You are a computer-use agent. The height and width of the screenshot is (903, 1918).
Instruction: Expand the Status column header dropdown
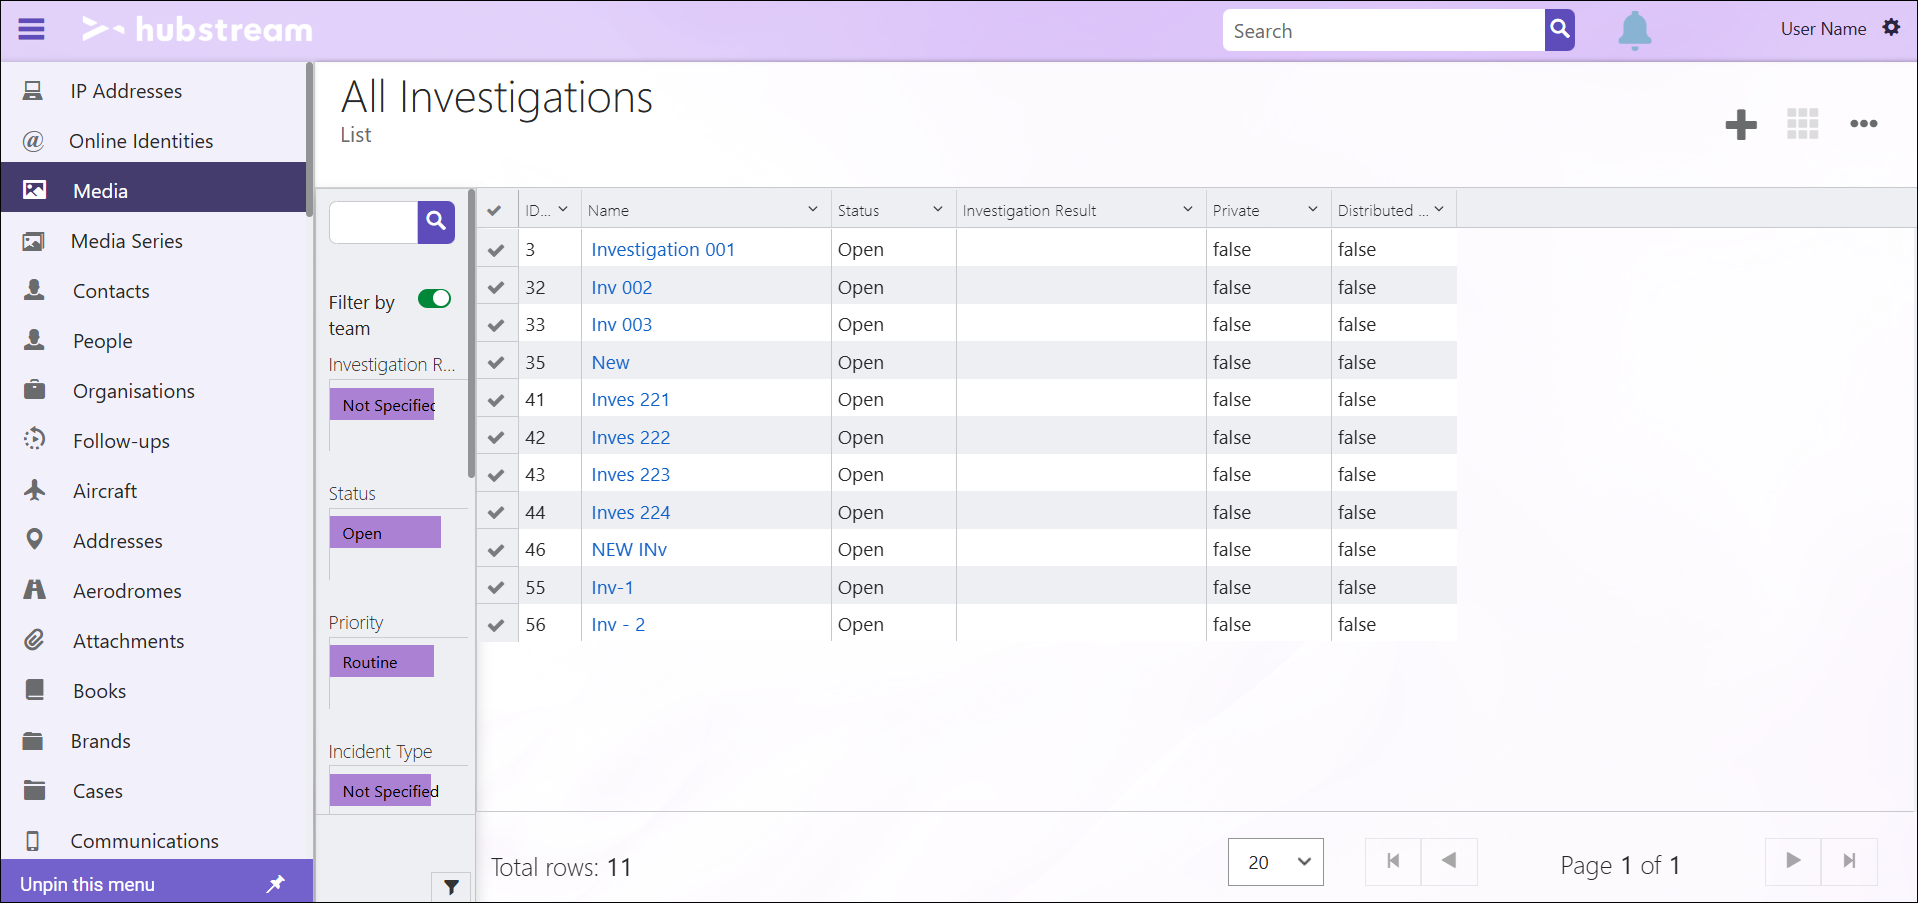click(937, 210)
